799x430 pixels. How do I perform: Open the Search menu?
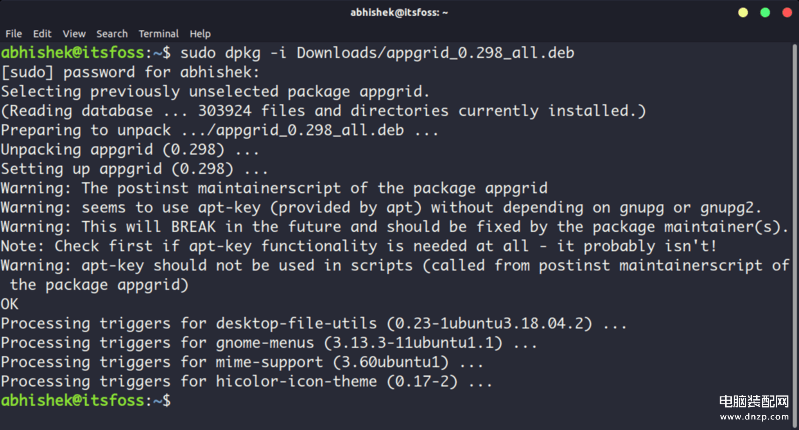tap(112, 34)
